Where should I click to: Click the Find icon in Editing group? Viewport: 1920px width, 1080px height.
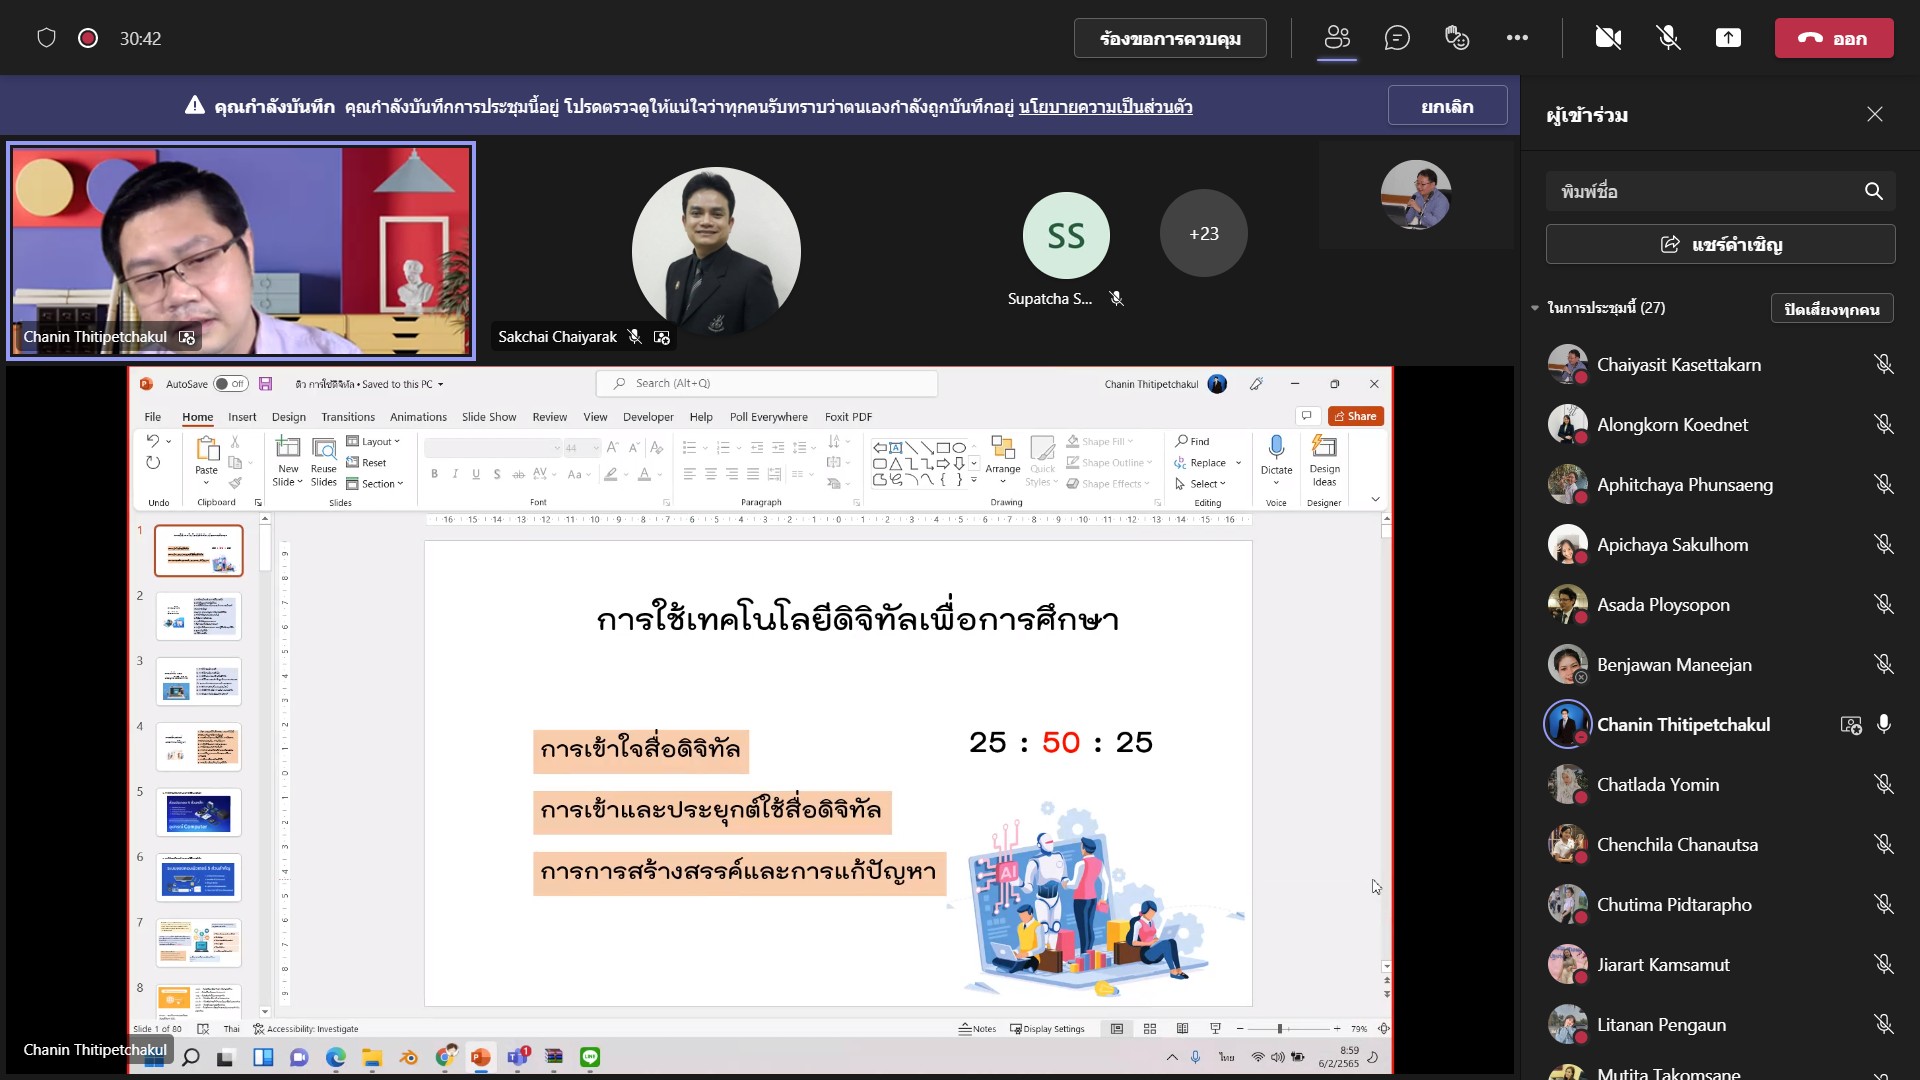1193,441
